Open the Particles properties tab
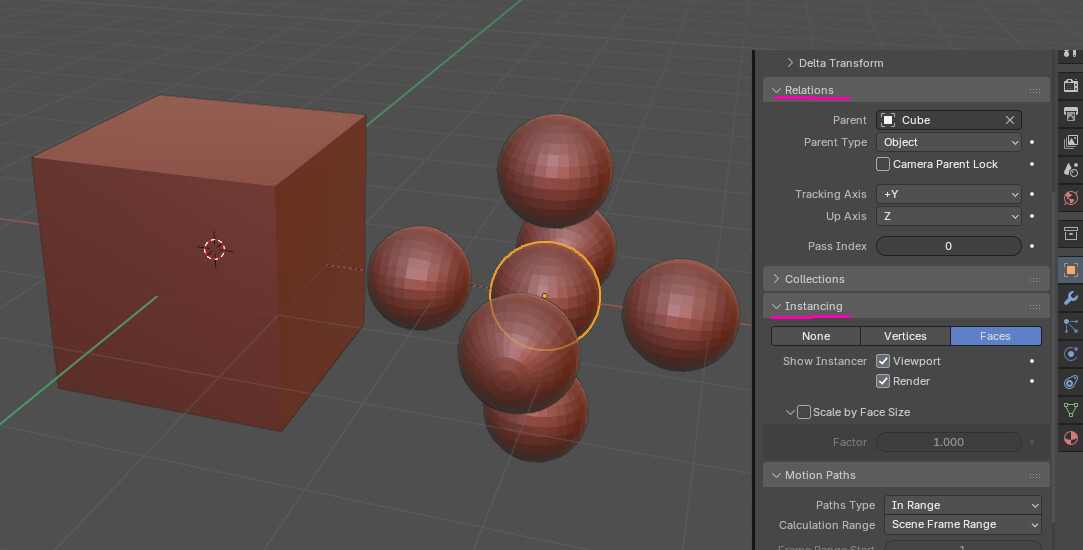 (x=1071, y=326)
